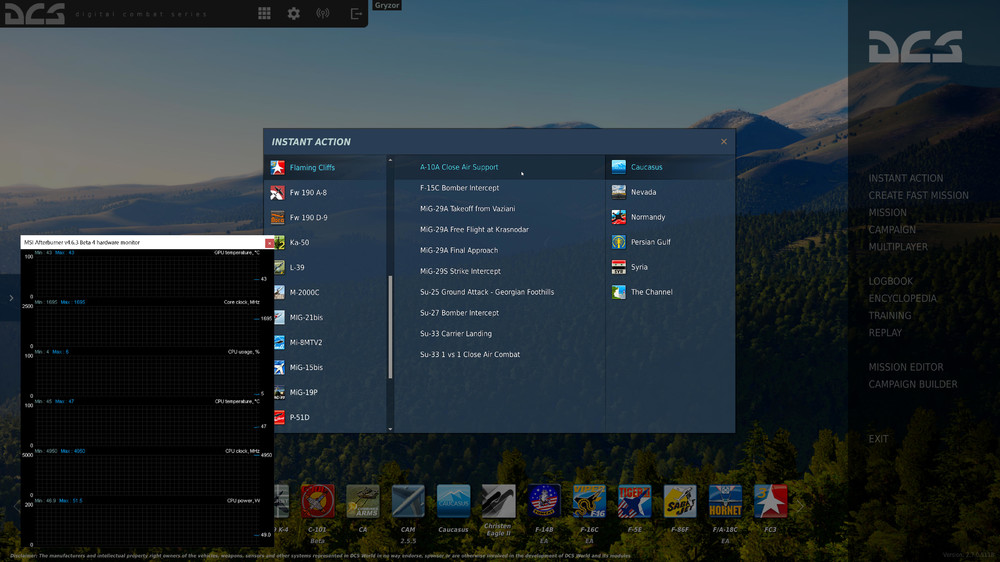
Task: Select MiG-15bis module
Action: (x=330, y=367)
